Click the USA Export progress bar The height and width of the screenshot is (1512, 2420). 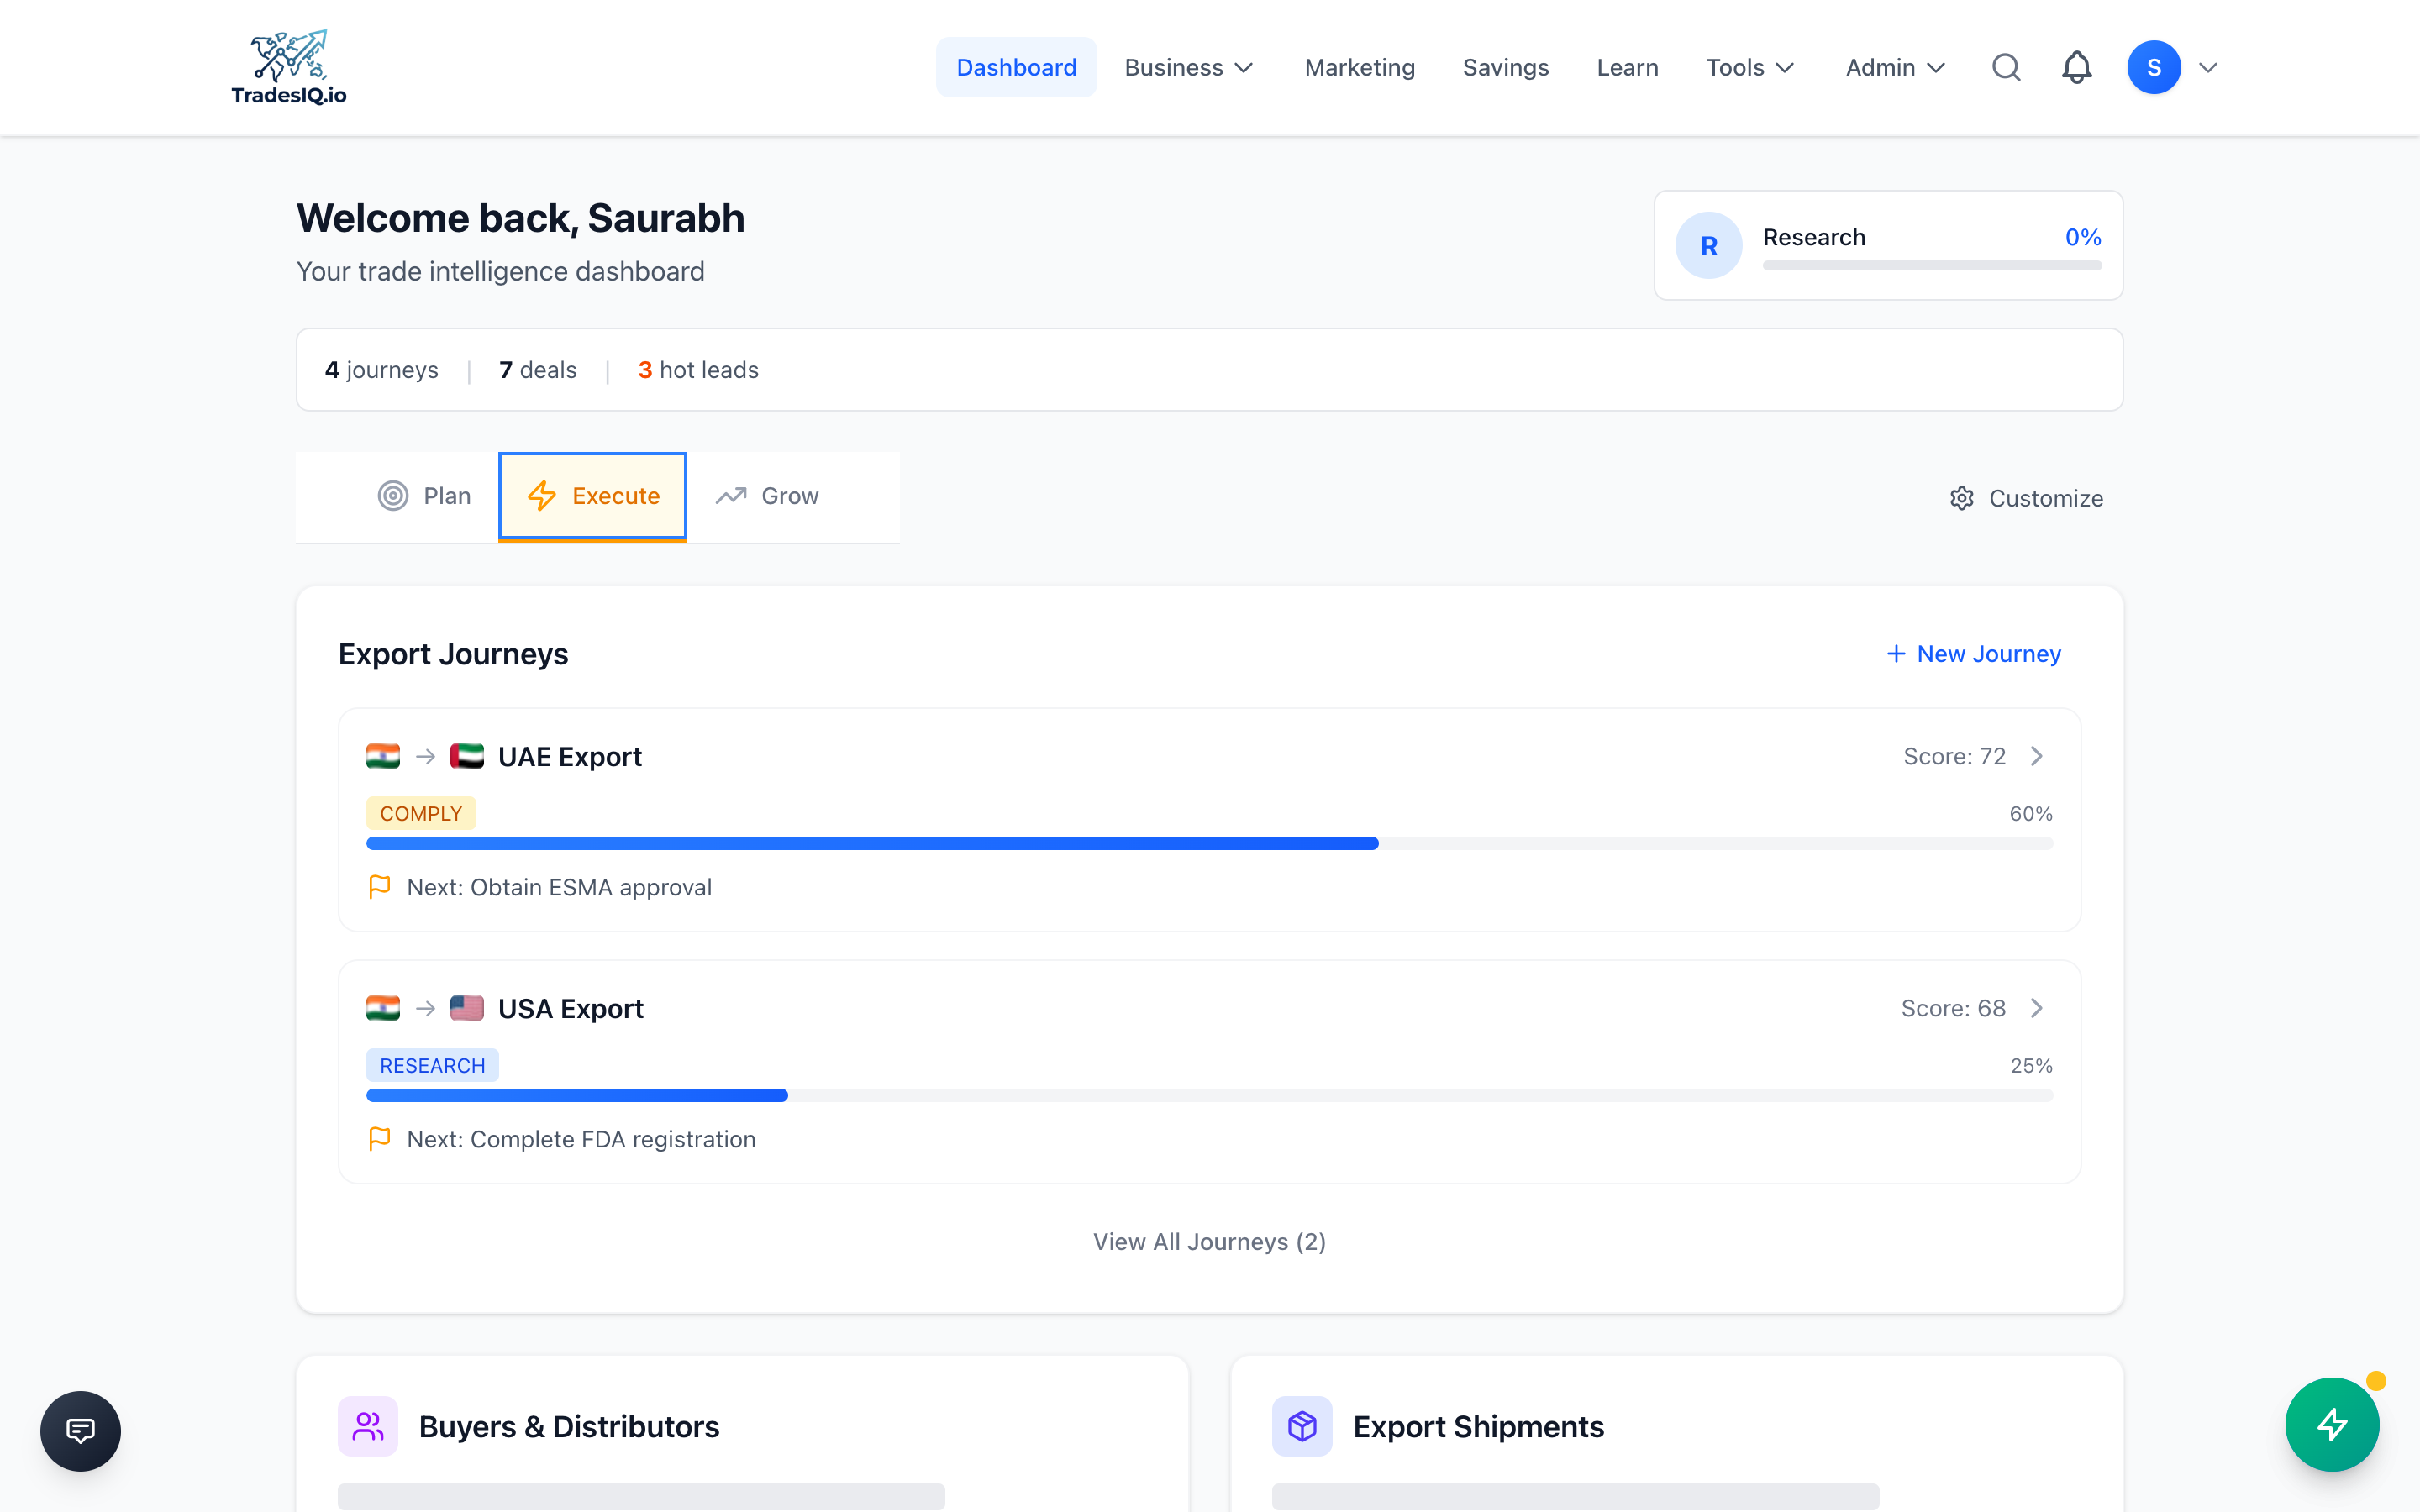point(1209,1095)
